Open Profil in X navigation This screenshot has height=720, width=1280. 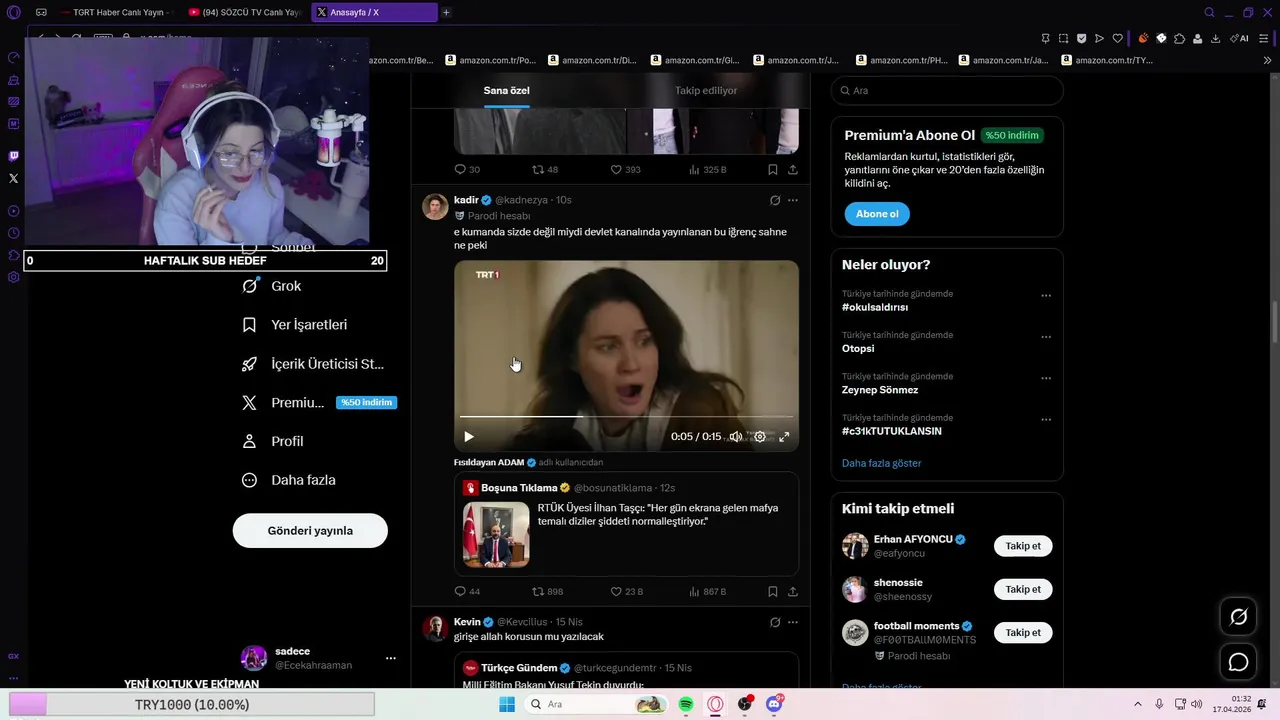(273, 441)
